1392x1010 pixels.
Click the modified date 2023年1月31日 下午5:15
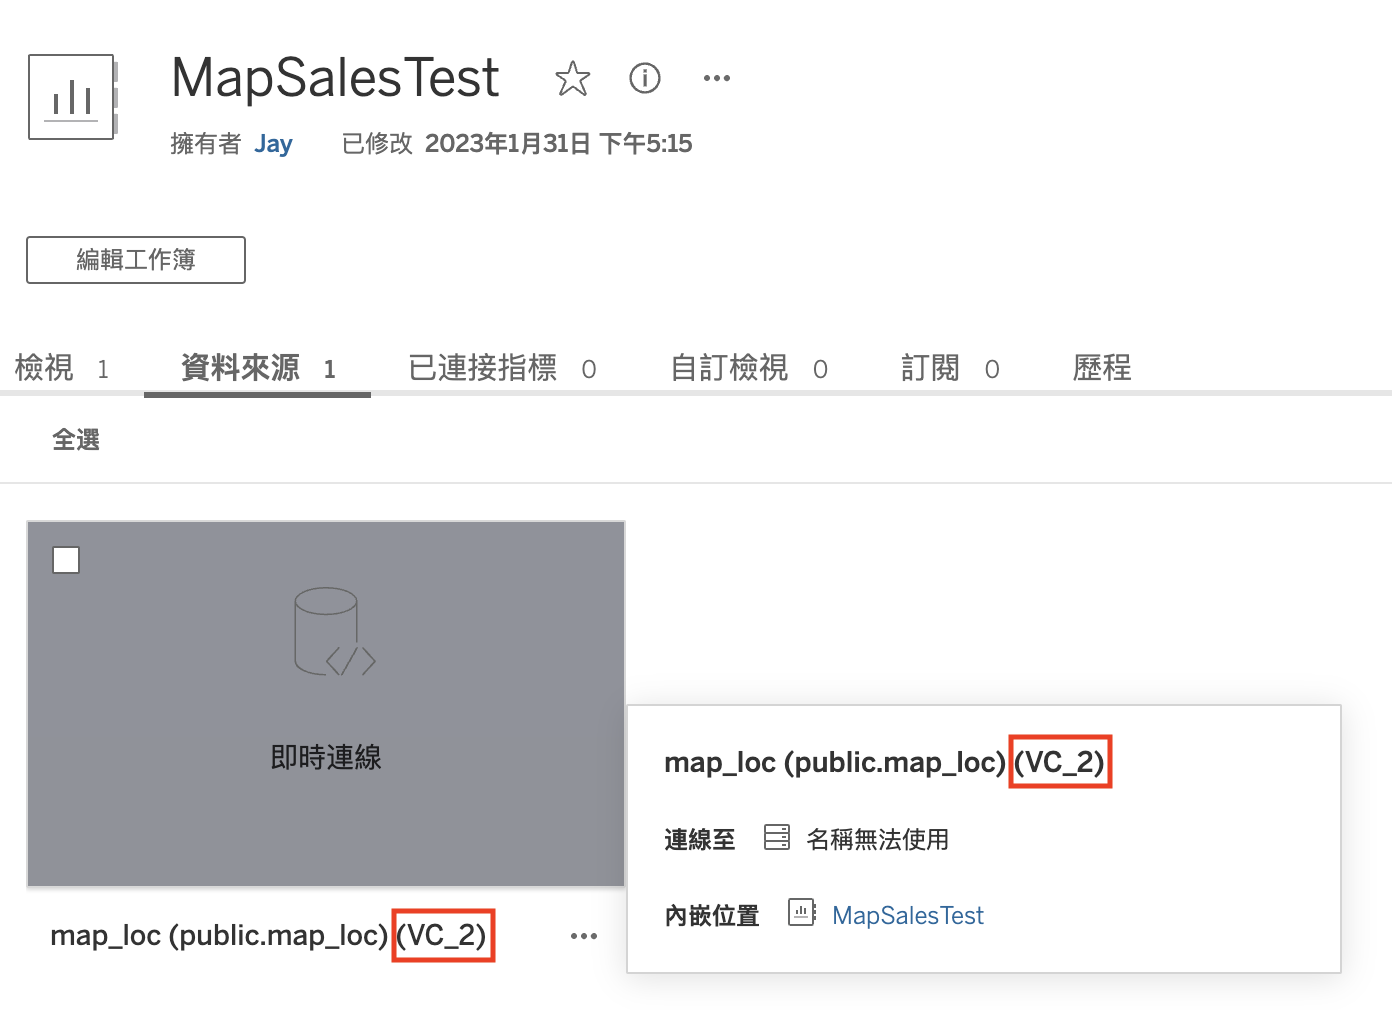[558, 144]
